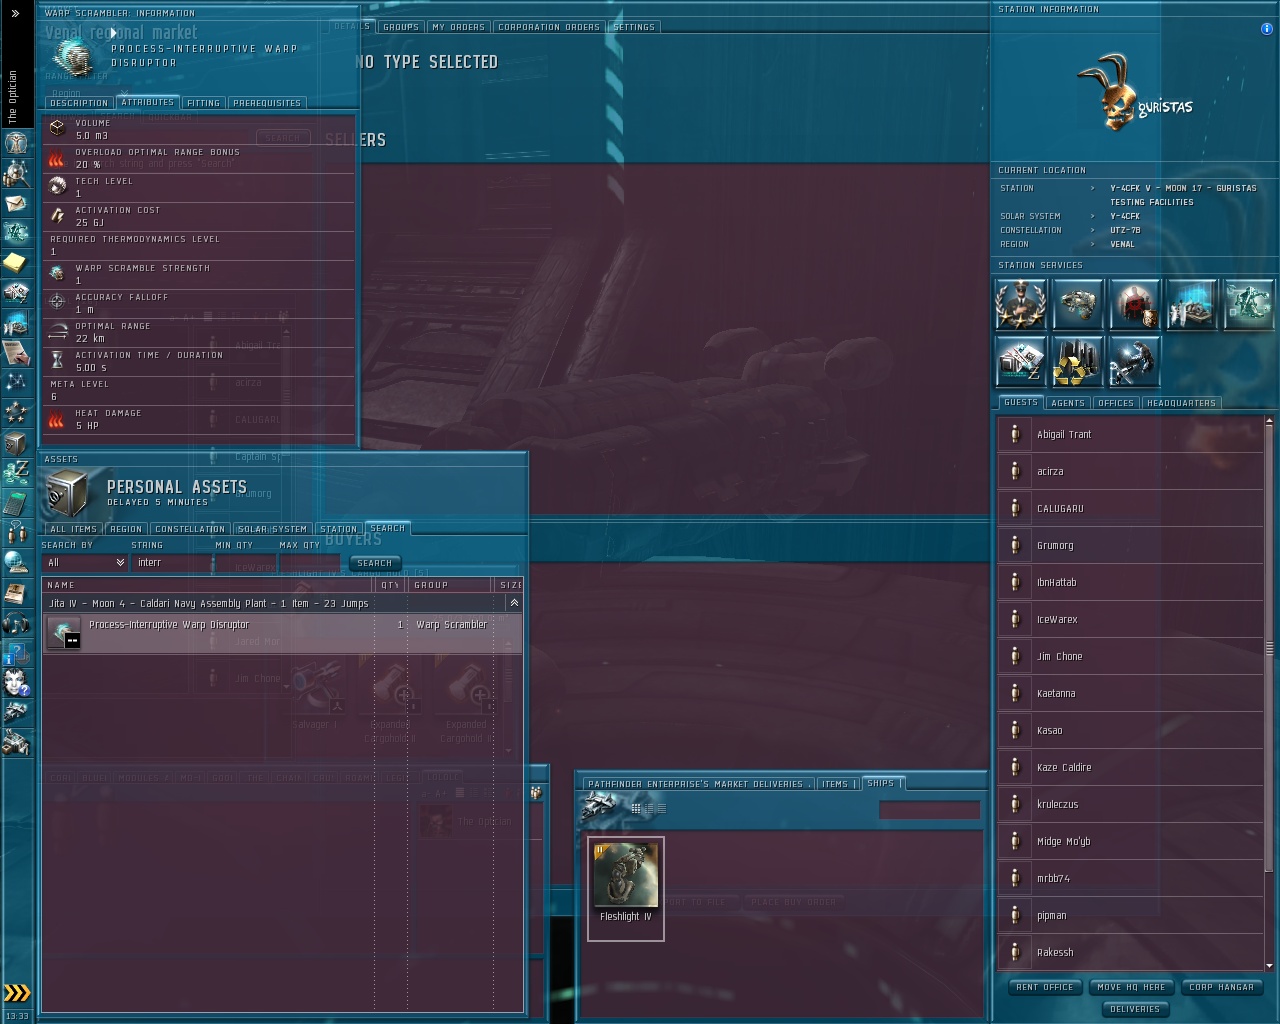Click the Rent Office button
Image resolution: width=1280 pixels, height=1024 pixels.
[x=1045, y=987]
